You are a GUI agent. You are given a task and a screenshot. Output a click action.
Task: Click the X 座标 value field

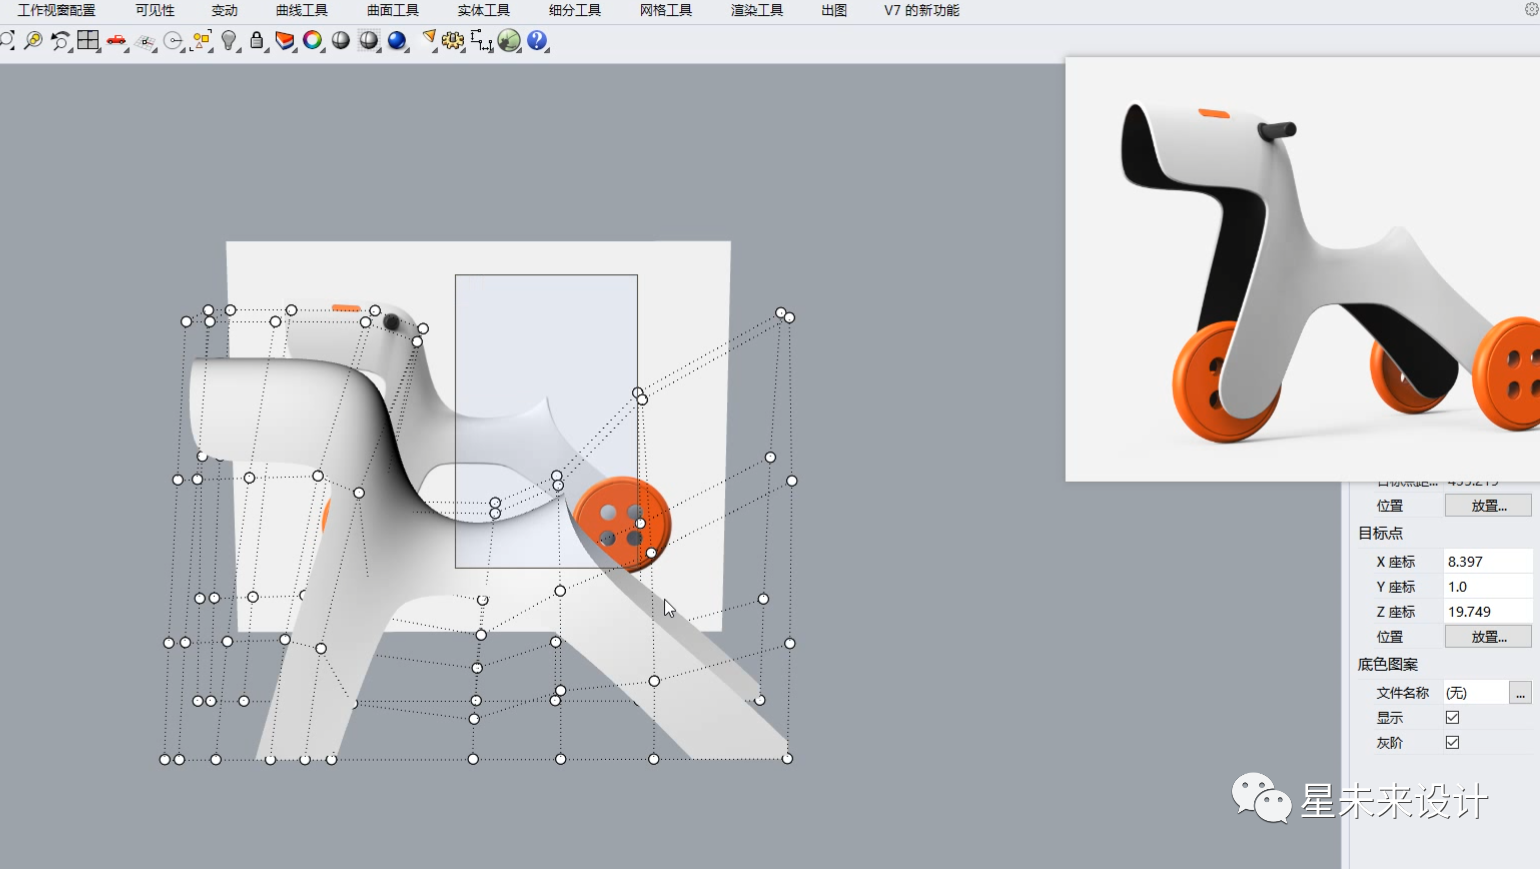coord(1487,562)
